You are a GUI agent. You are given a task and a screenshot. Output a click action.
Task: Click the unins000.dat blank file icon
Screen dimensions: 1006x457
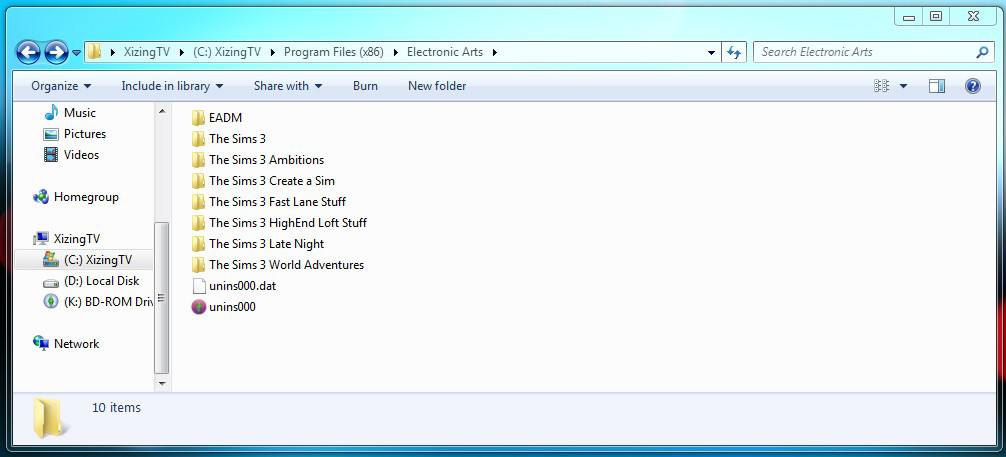click(199, 286)
